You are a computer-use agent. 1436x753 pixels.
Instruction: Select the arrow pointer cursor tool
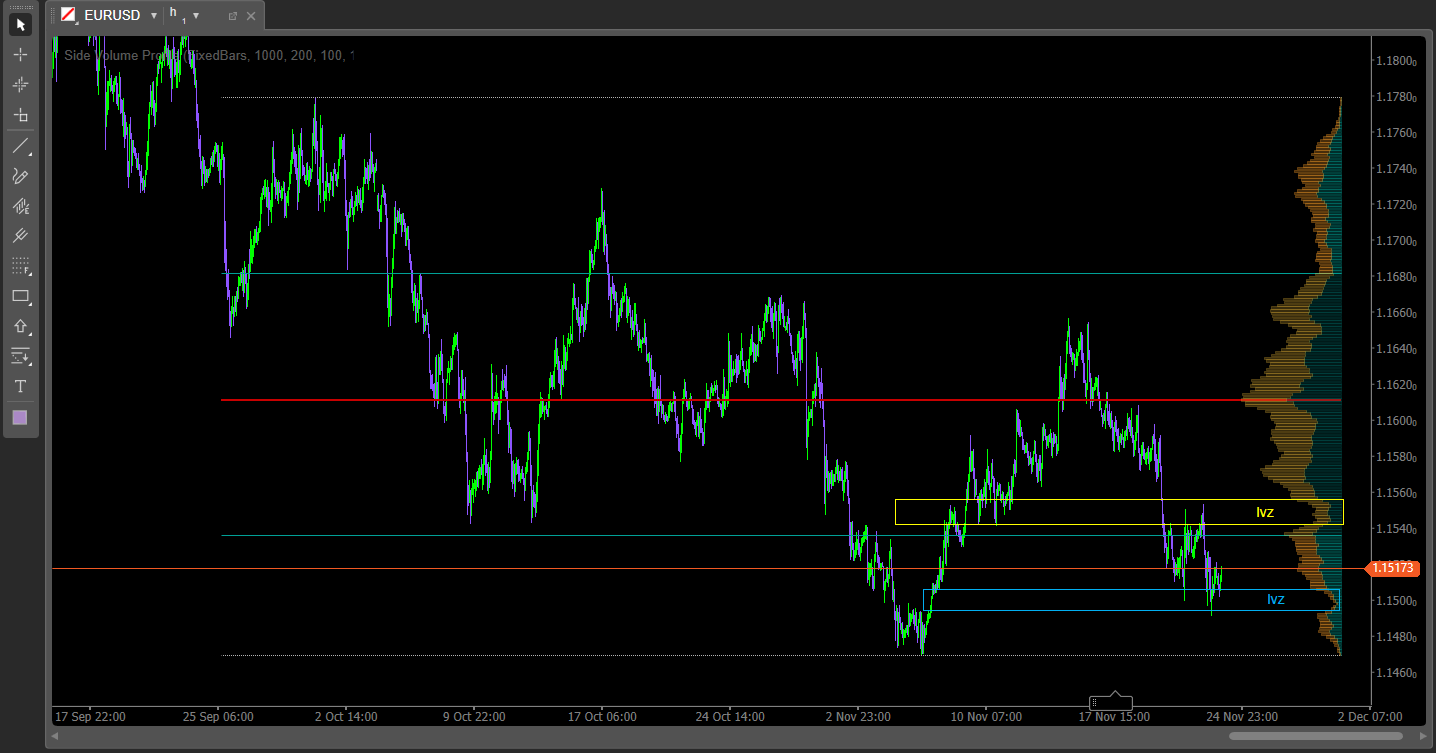click(x=20, y=25)
